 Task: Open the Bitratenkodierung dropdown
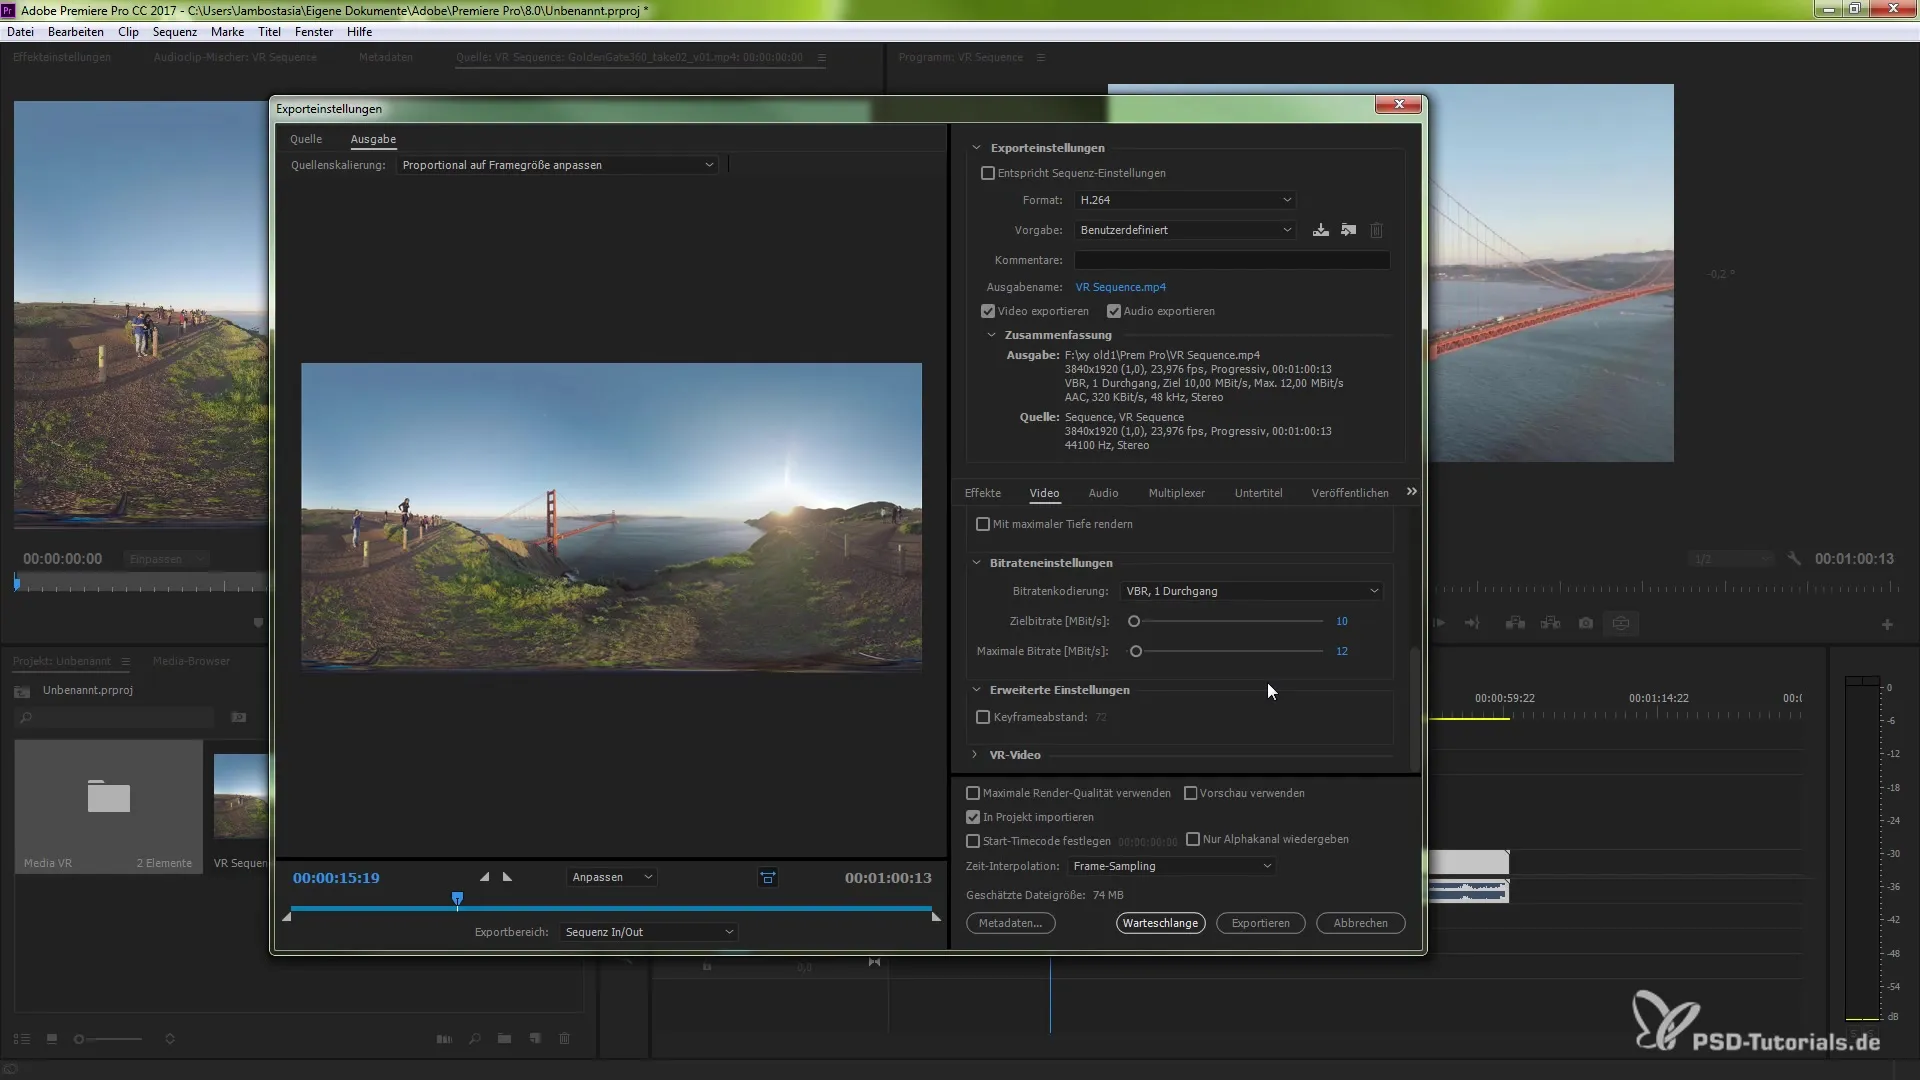point(1252,591)
